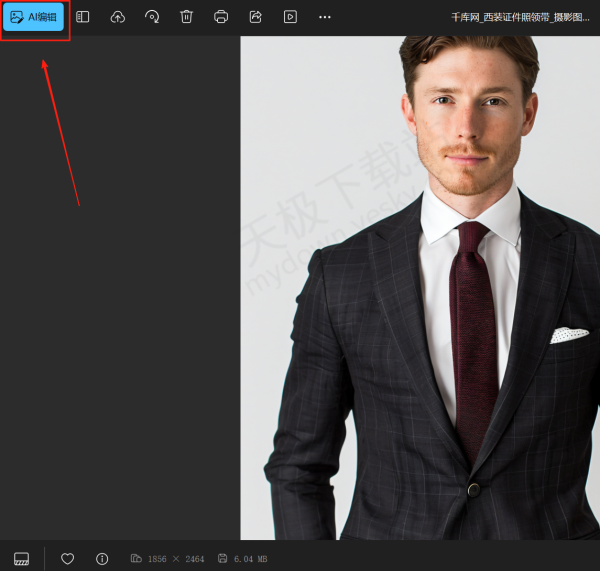Click the 6.04 MB file size label
Image resolution: width=600 pixels, height=571 pixels.
[x=250, y=559]
